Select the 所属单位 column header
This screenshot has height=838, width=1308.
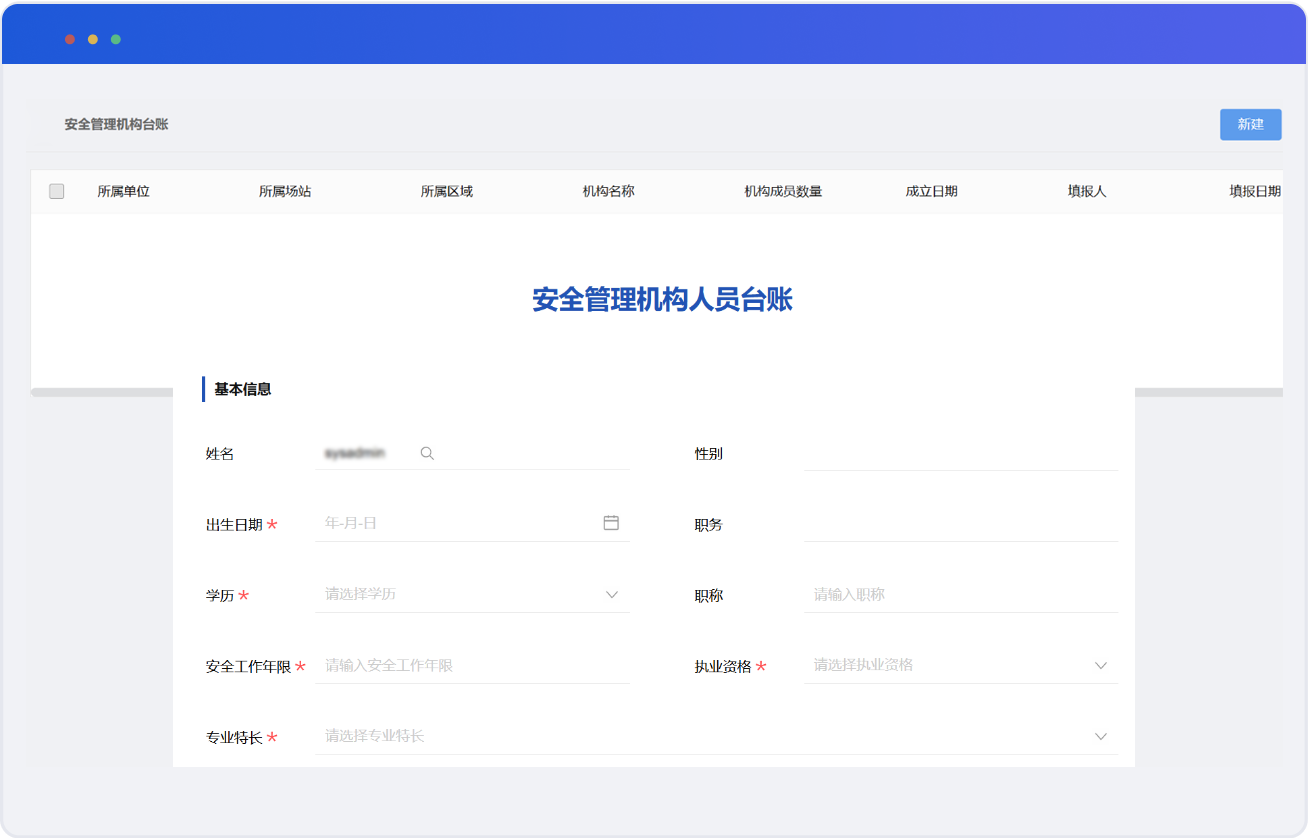point(123,191)
